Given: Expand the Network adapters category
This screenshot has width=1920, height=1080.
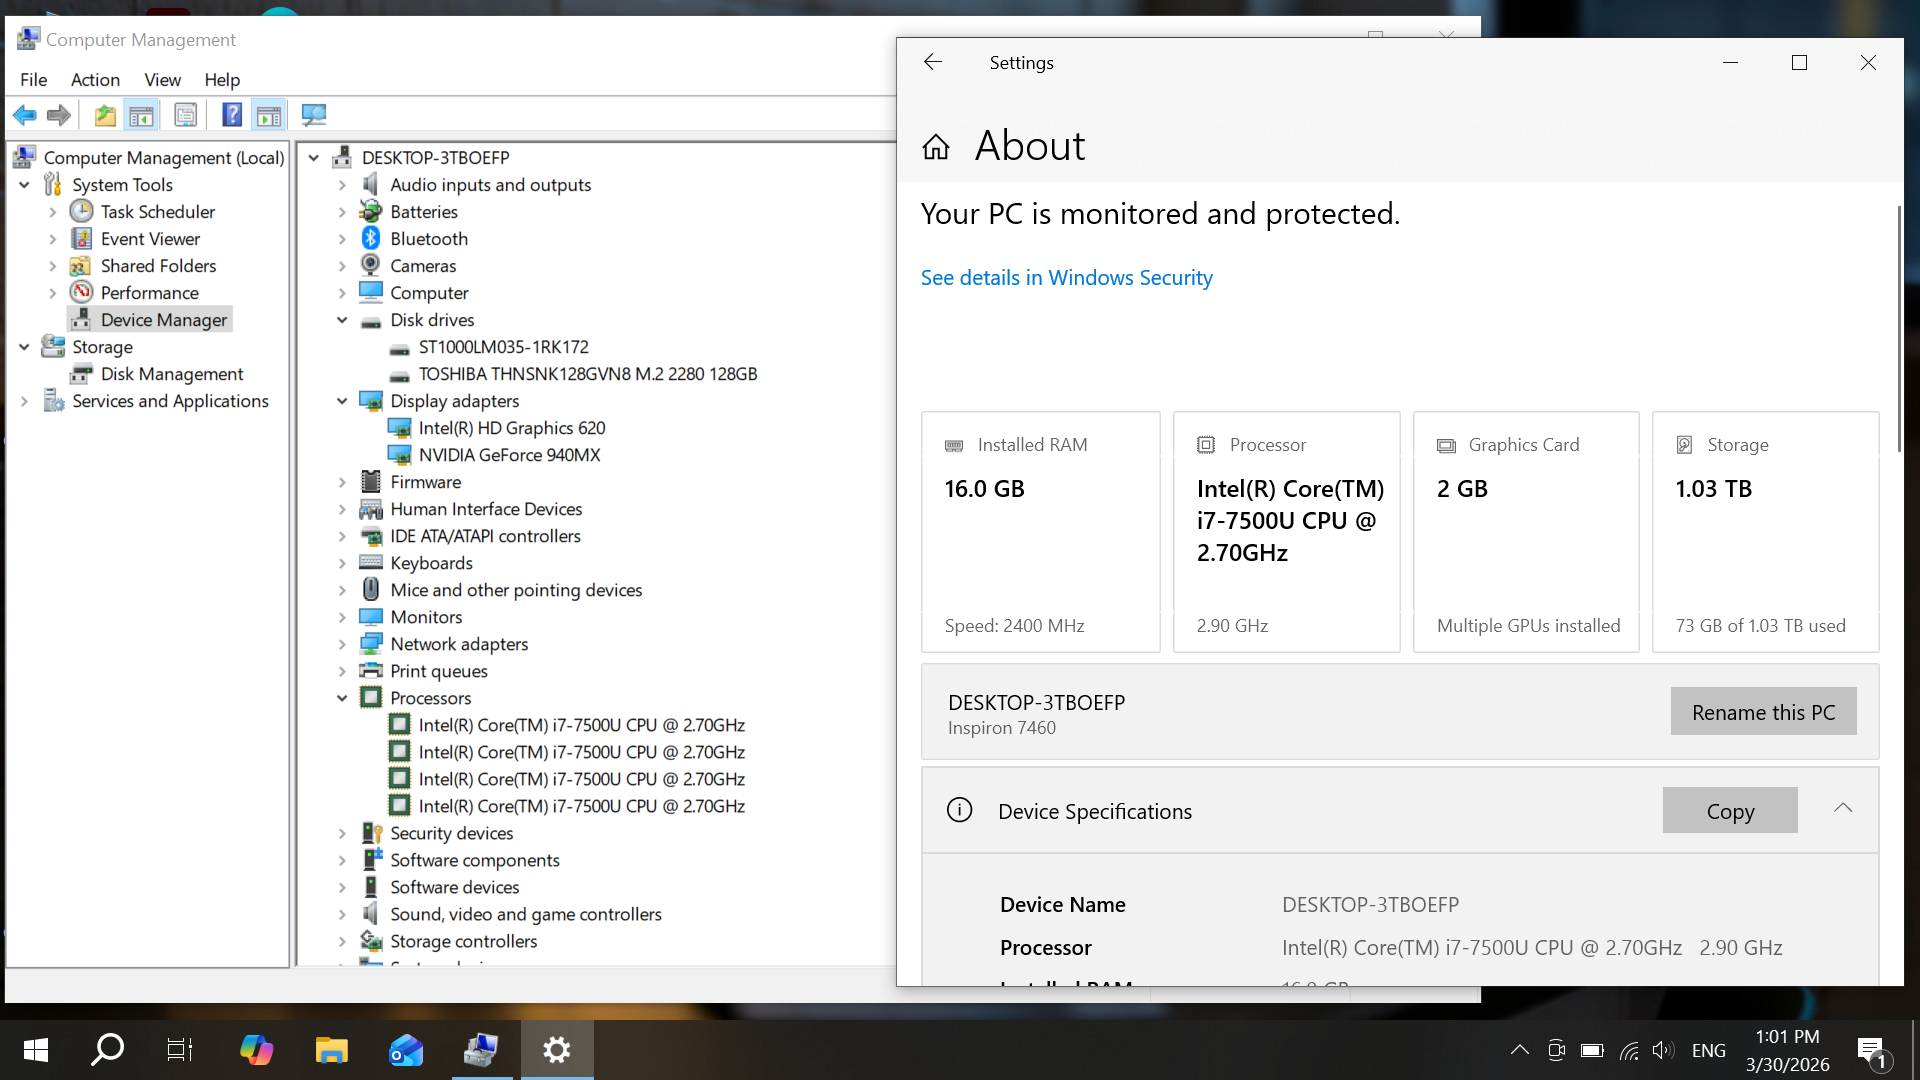Looking at the screenshot, I should click(x=342, y=644).
